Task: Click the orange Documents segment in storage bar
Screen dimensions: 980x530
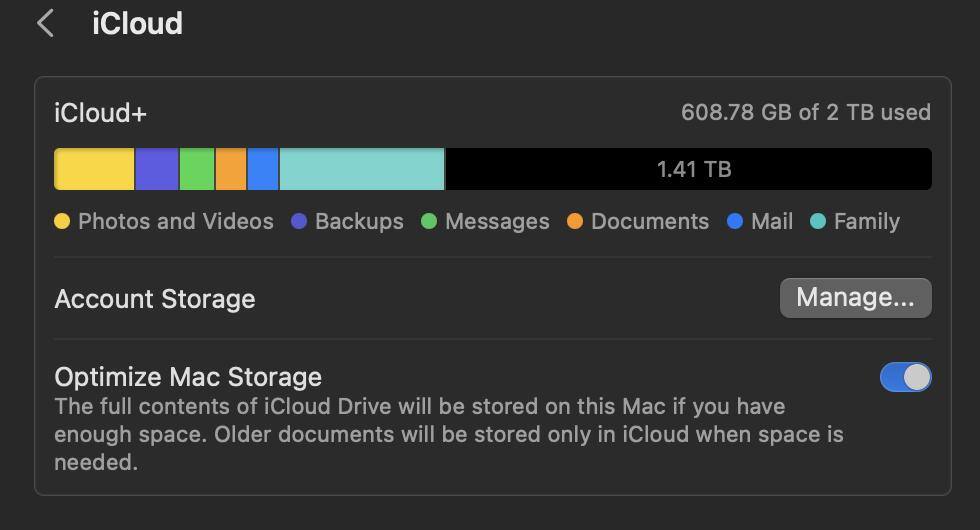Action: [231, 169]
